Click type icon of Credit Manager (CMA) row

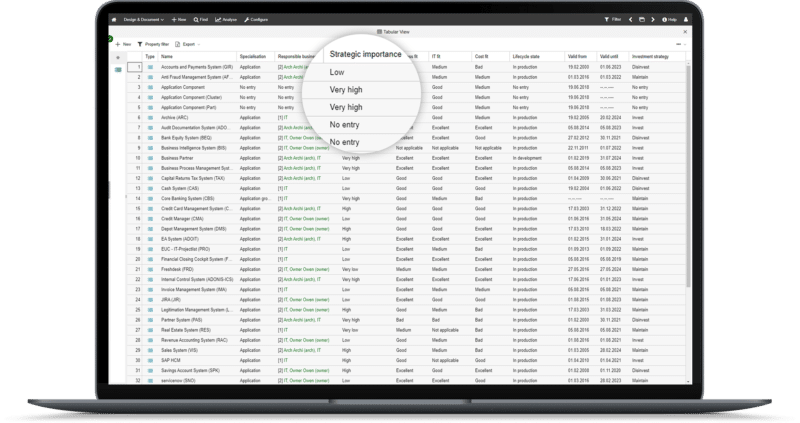[x=150, y=219]
